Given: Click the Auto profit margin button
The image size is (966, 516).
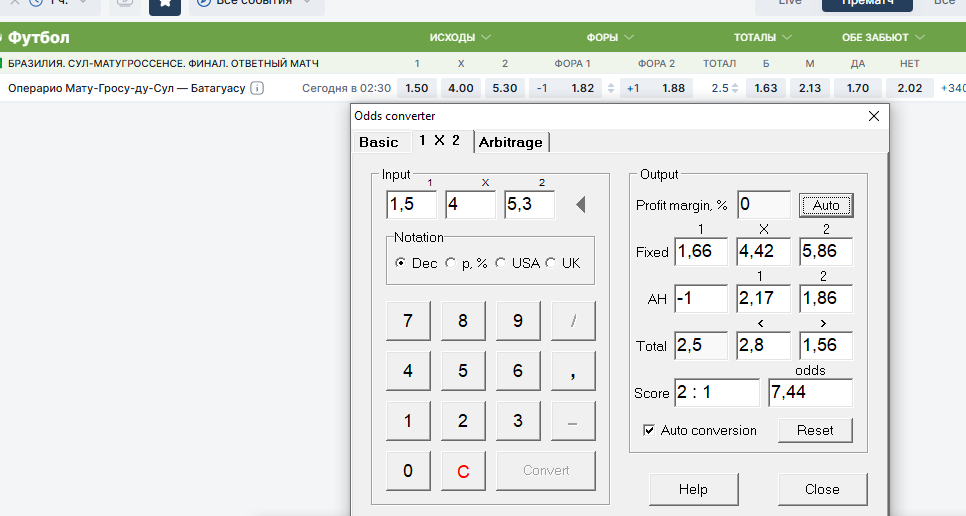Looking at the screenshot, I should [x=826, y=205].
